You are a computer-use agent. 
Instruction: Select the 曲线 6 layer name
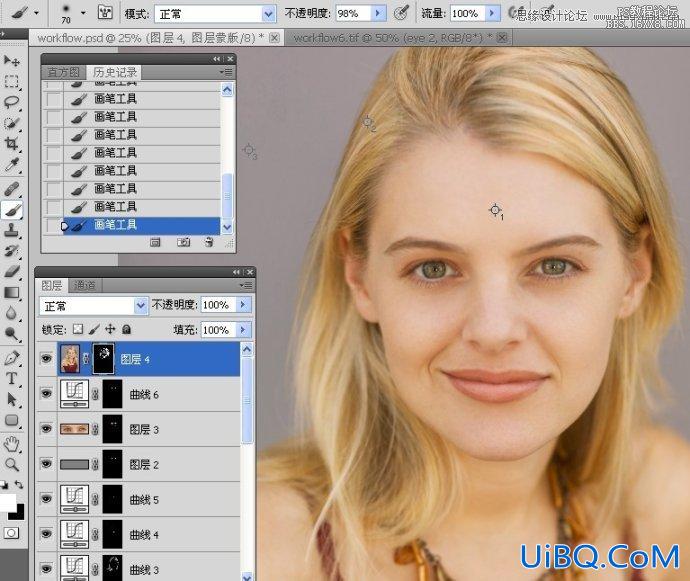click(x=144, y=394)
